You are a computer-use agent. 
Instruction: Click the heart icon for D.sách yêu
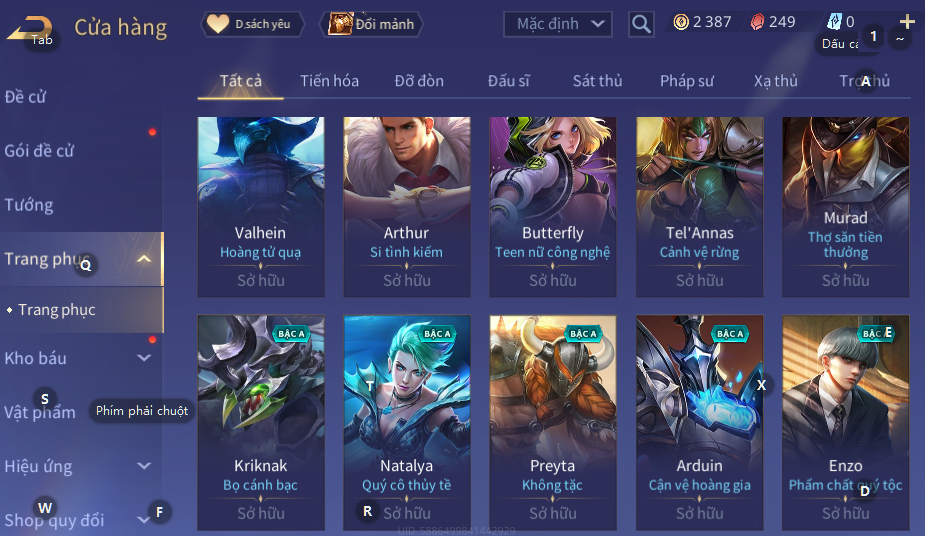(x=218, y=24)
